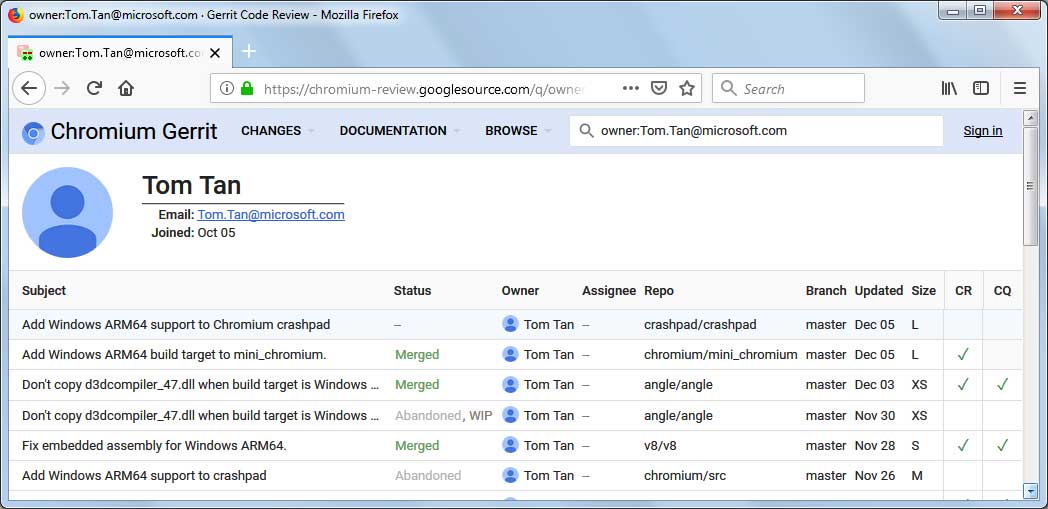Viewport: 1048px width, 509px height.
Task: Open 'Fix embedded assembly for Windows ARM64' change
Action: click(154, 446)
